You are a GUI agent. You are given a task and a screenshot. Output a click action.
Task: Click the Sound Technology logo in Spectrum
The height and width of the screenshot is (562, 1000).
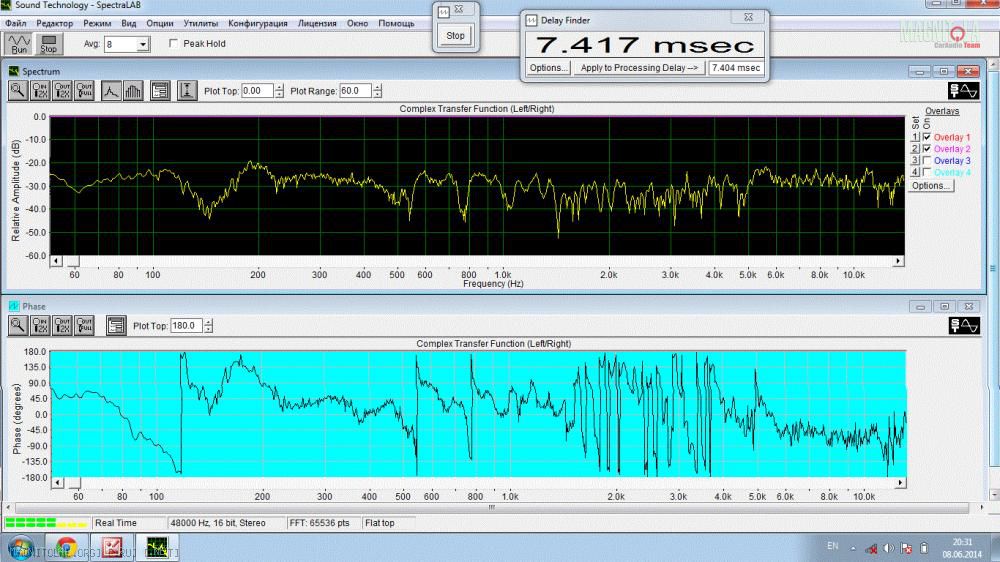(x=963, y=91)
